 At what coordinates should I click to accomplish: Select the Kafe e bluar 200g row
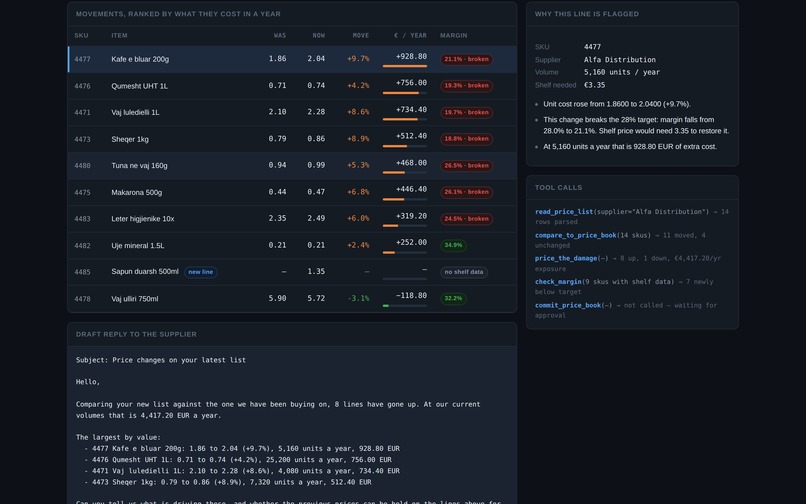pos(292,59)
